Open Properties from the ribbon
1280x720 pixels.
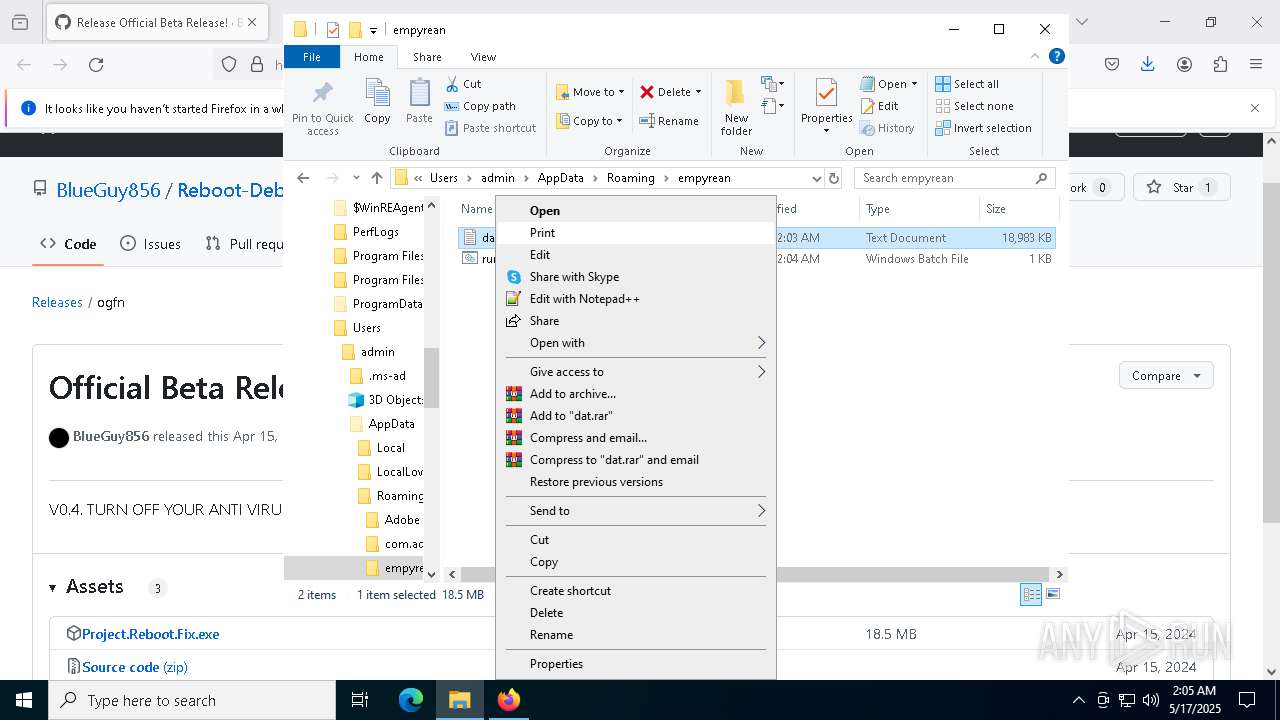click(x=826, y=107)
